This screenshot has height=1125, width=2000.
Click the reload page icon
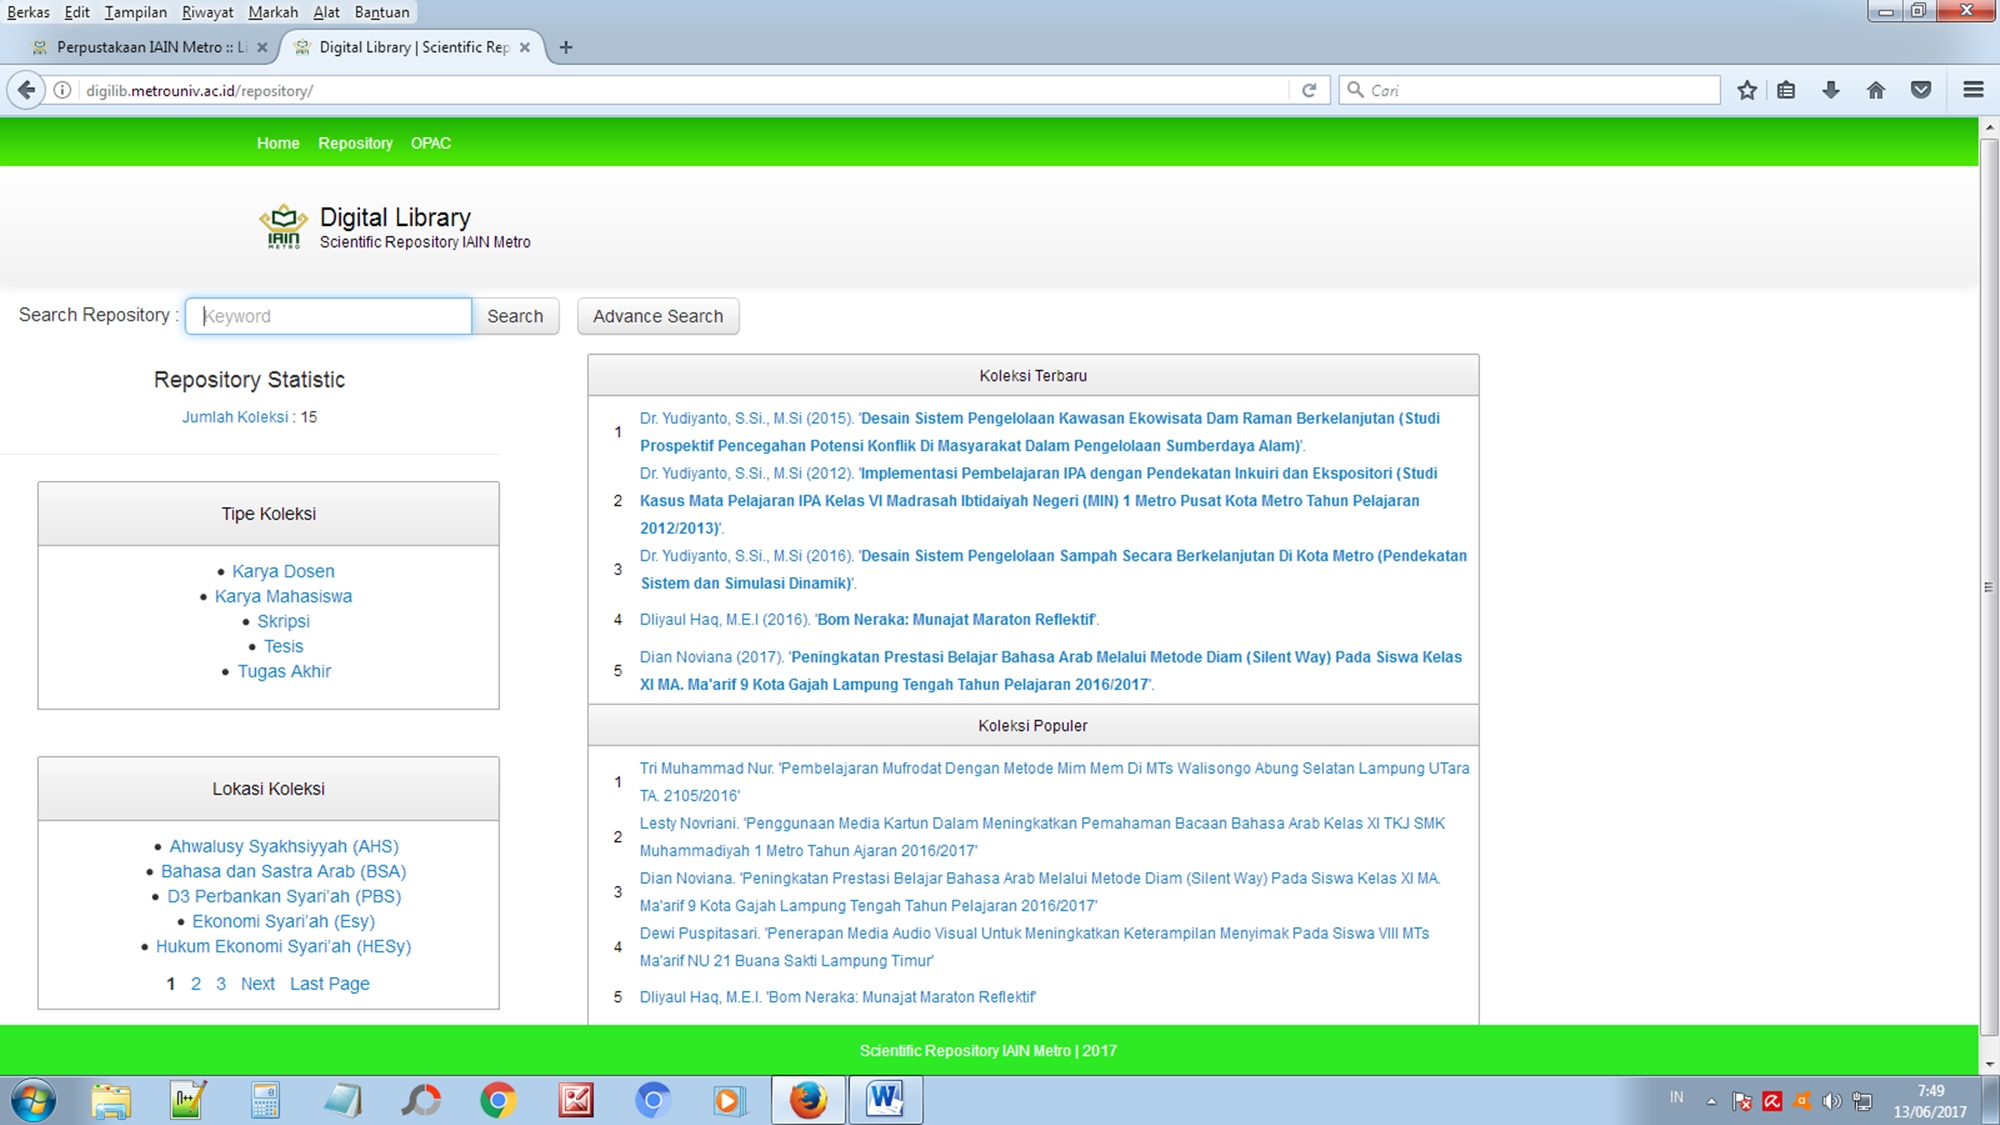tap(1309, 90)
